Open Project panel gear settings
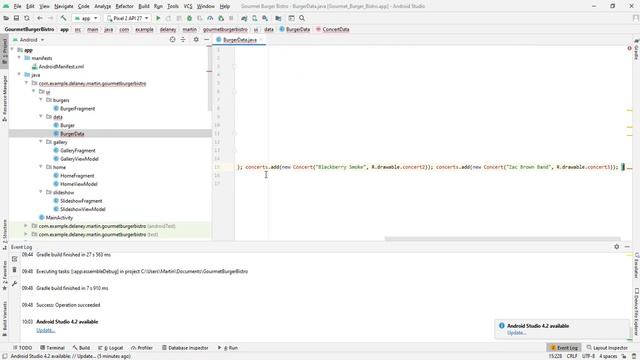Screen dimensions: 640x360 (196, 40)
